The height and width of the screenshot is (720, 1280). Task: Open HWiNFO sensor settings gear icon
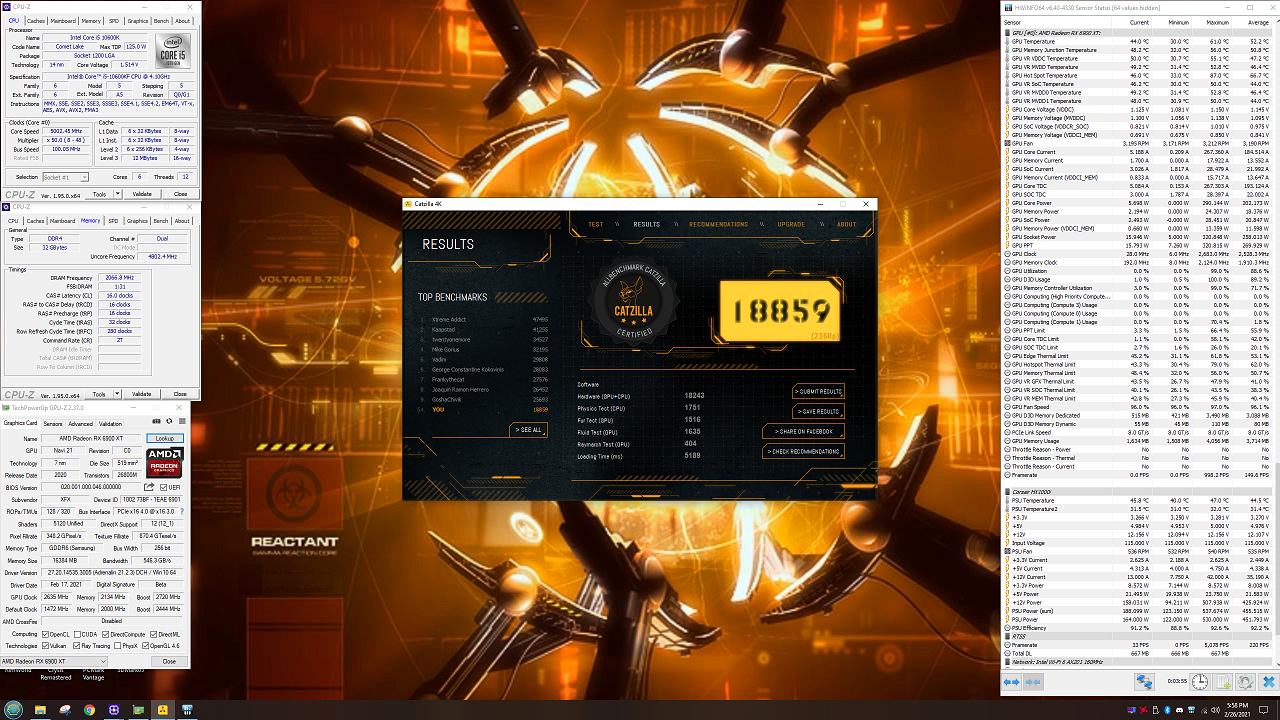coord(1245,682)
